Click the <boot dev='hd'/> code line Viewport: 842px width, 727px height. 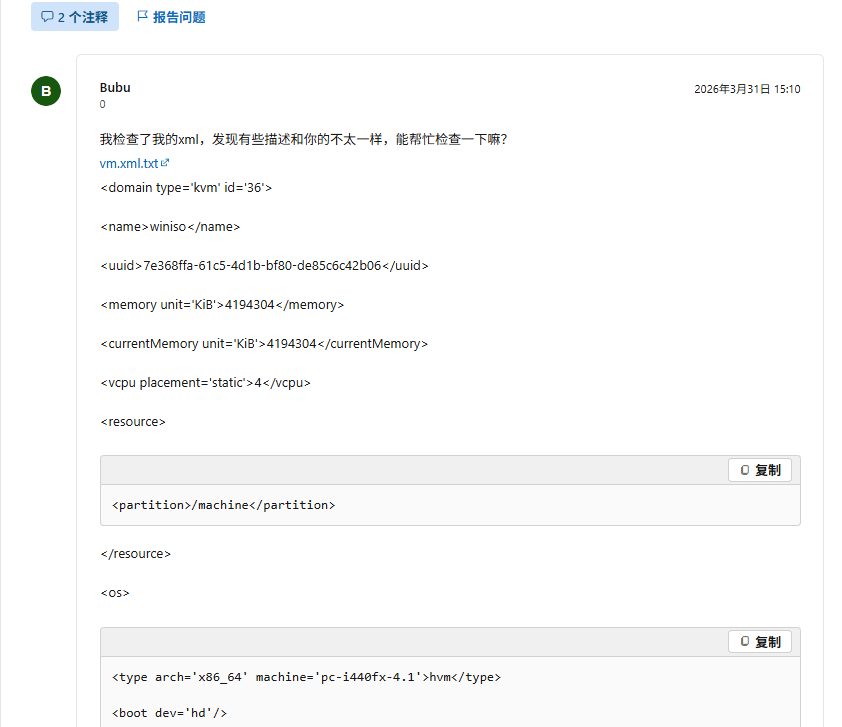169,713
